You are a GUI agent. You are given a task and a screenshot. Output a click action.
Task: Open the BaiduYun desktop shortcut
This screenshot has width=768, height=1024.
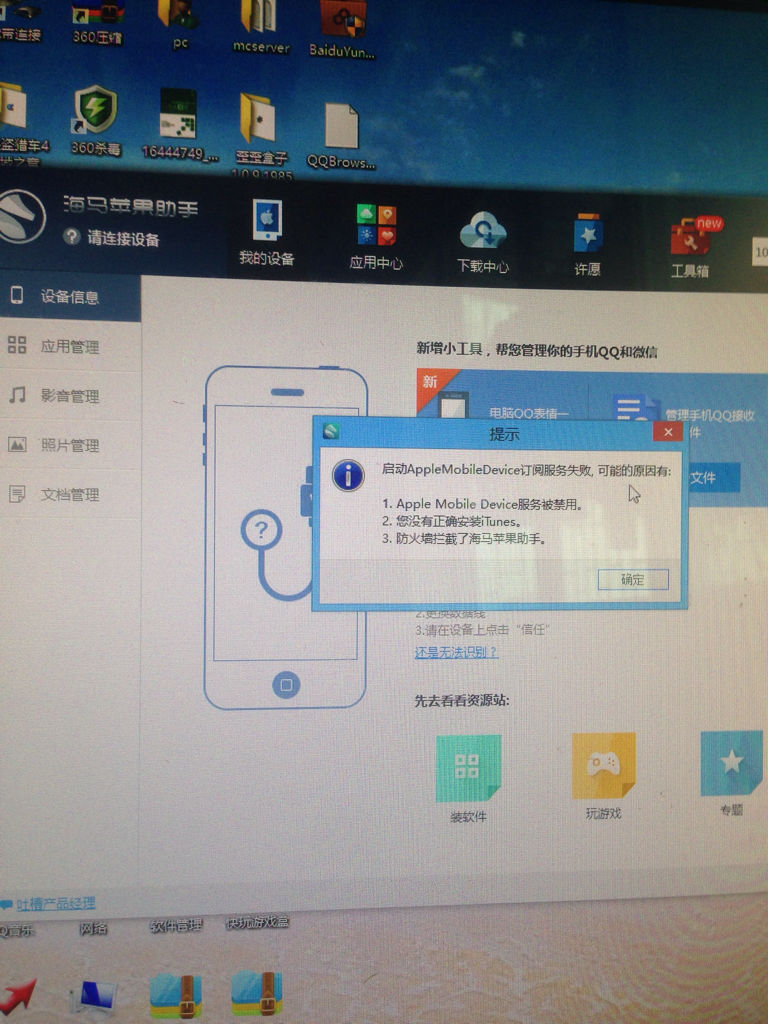tap(342, 29)
